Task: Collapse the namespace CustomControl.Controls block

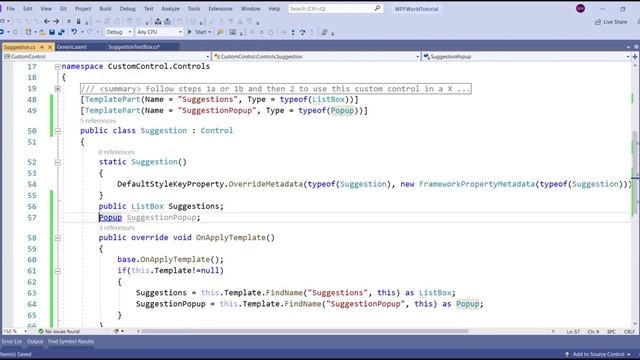Action: pyautogui.click(x=58, y=67)
